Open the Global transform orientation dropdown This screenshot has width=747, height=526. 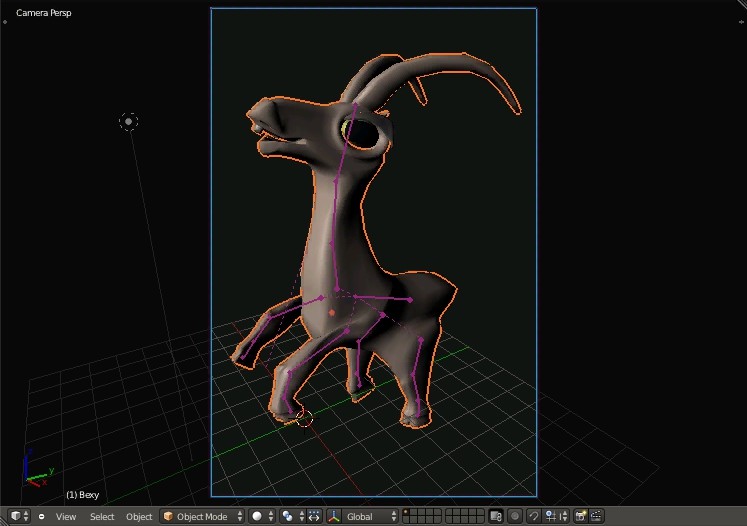pyautogui.click(x=370, y=516)
